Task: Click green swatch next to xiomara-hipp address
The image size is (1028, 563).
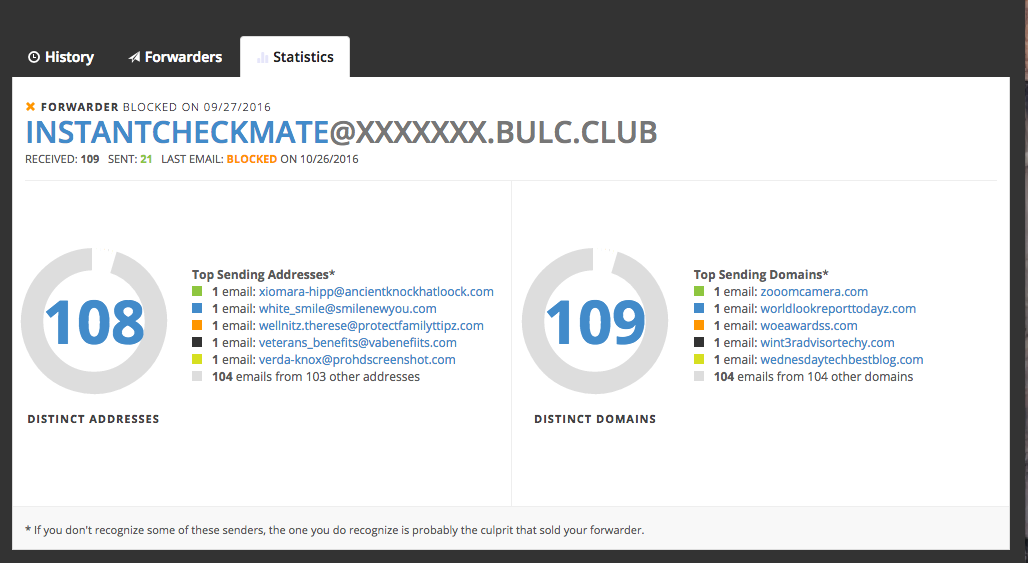Action: point(197,291)
